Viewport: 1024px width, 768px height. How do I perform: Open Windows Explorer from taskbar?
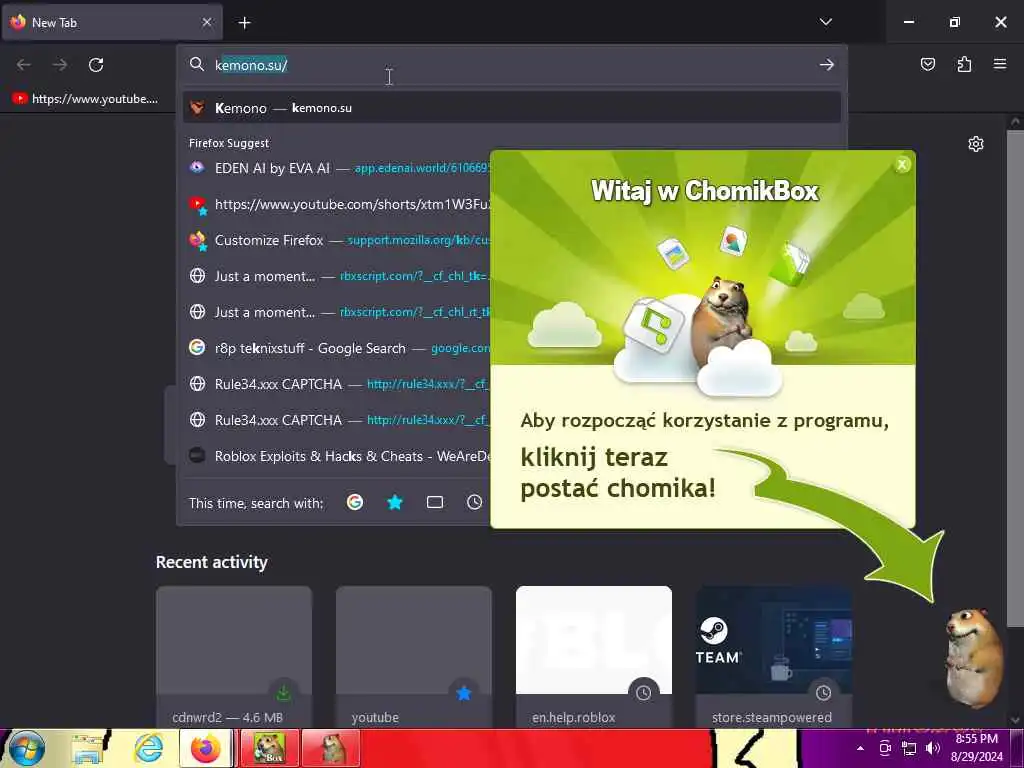88,748
